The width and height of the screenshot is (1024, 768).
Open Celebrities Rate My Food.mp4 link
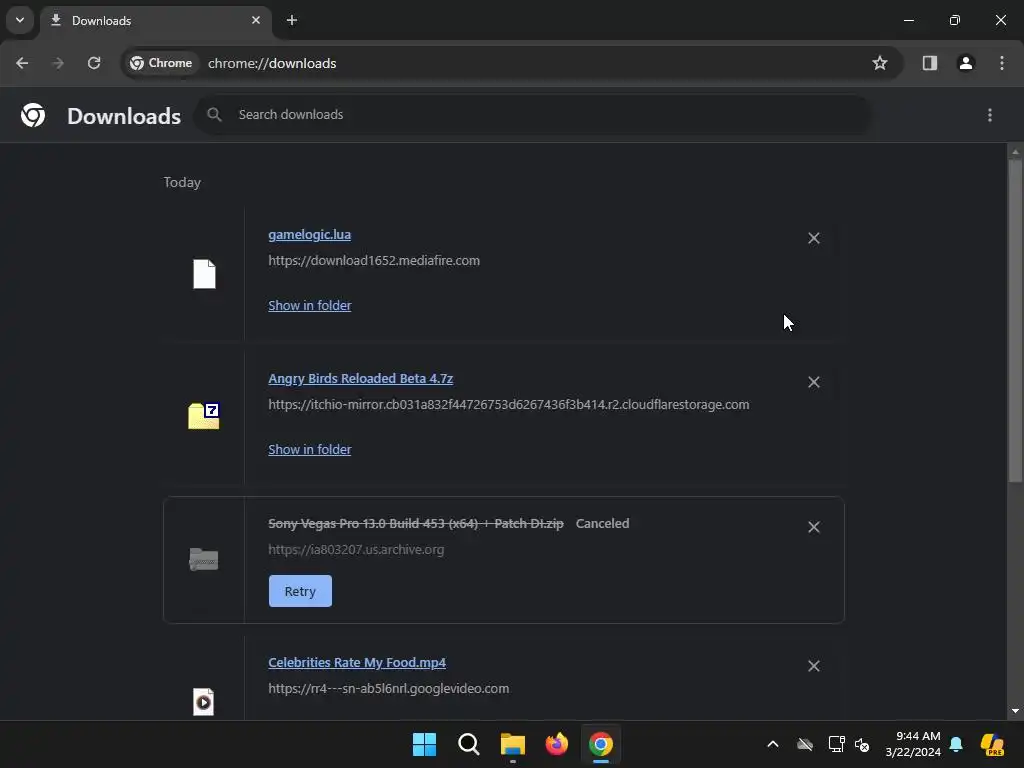357,662
